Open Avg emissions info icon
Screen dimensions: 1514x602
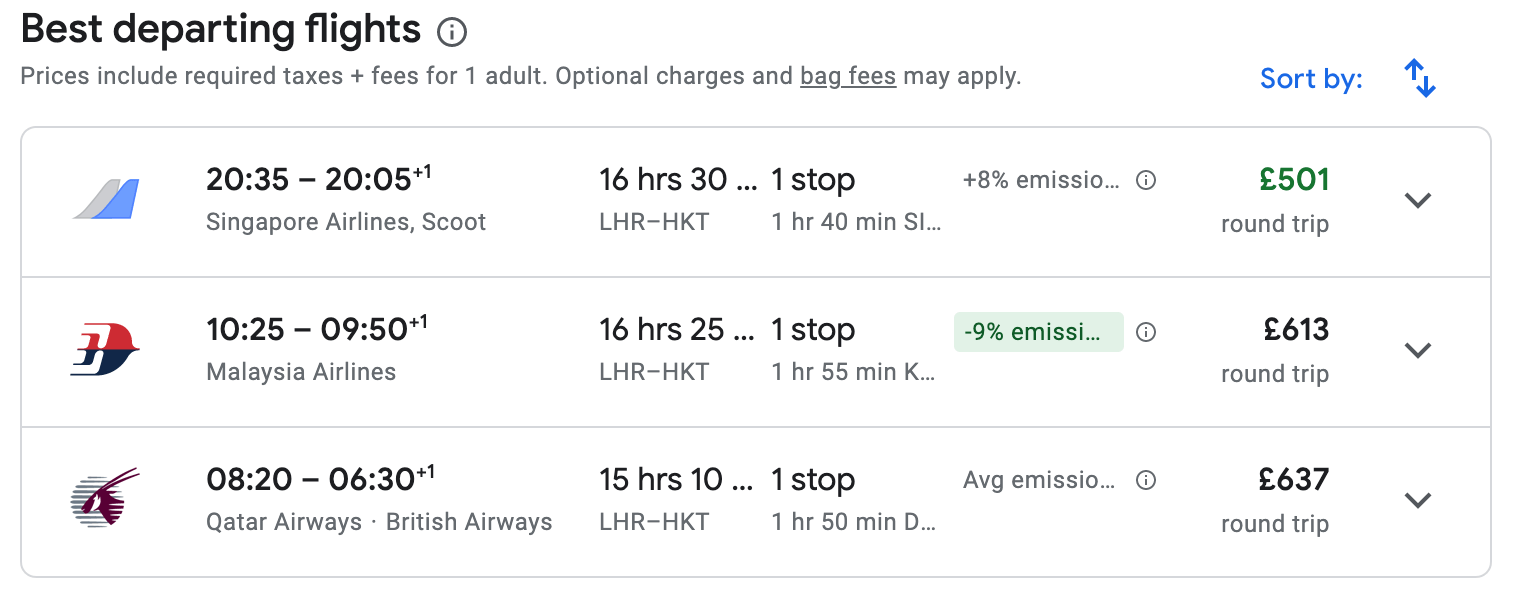(x=1147, y=481)
